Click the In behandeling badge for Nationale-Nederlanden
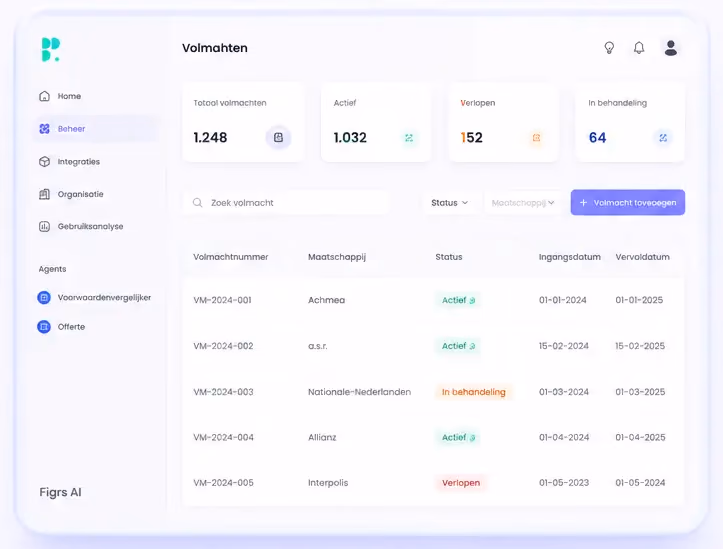 click(x=474, y=392)
